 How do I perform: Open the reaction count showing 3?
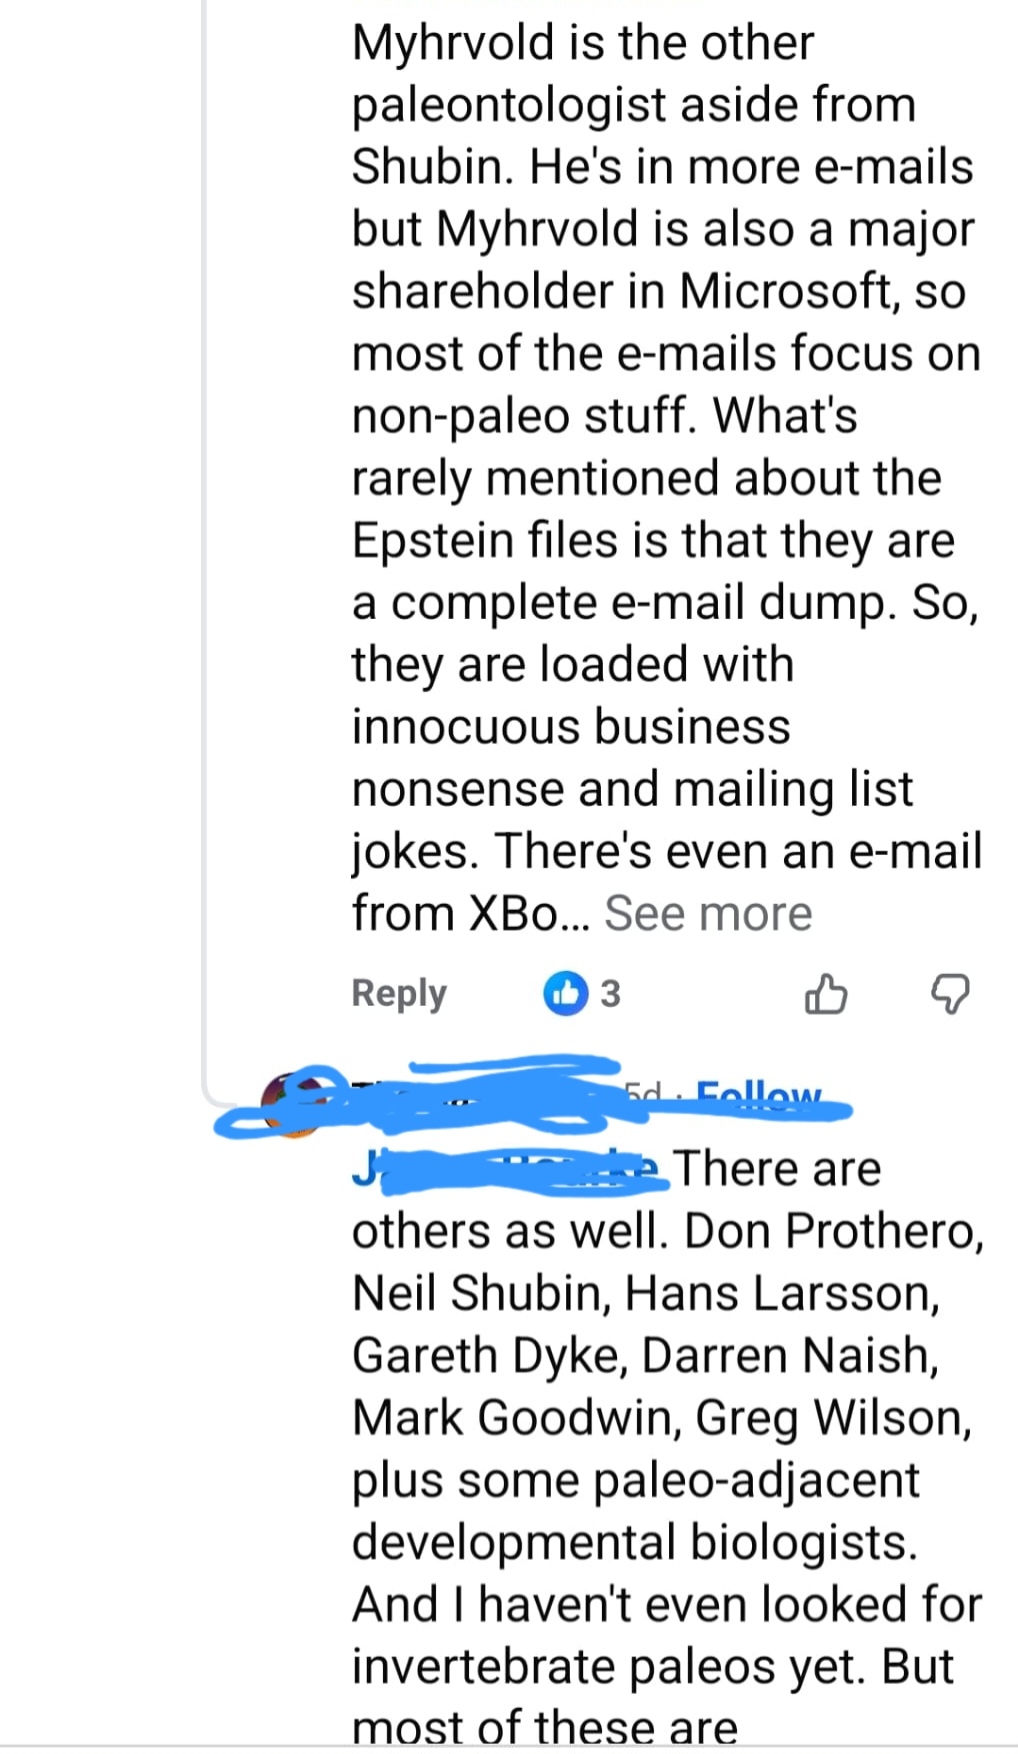click(610, 994)
